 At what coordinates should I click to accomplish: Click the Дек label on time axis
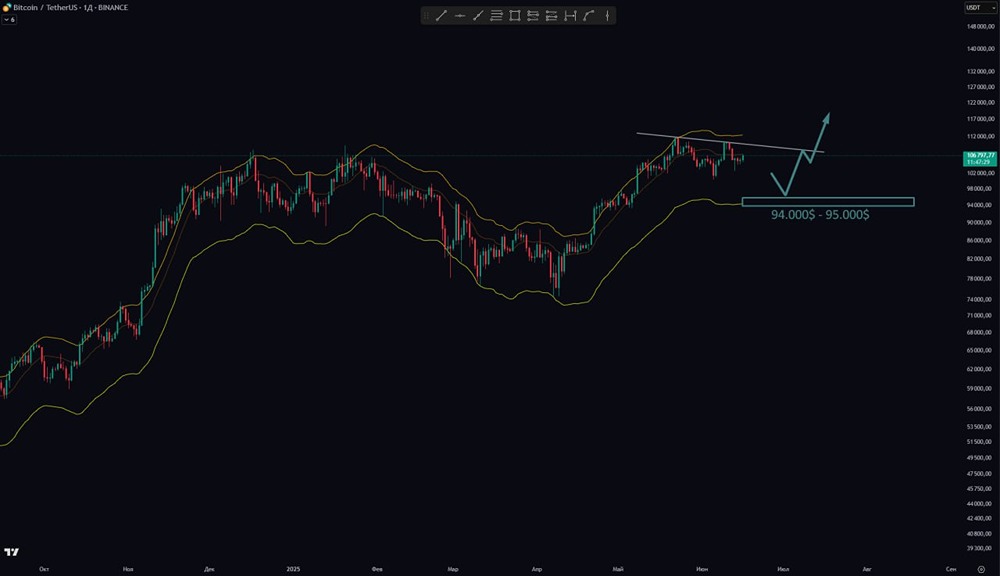click(x=209, y=569)
